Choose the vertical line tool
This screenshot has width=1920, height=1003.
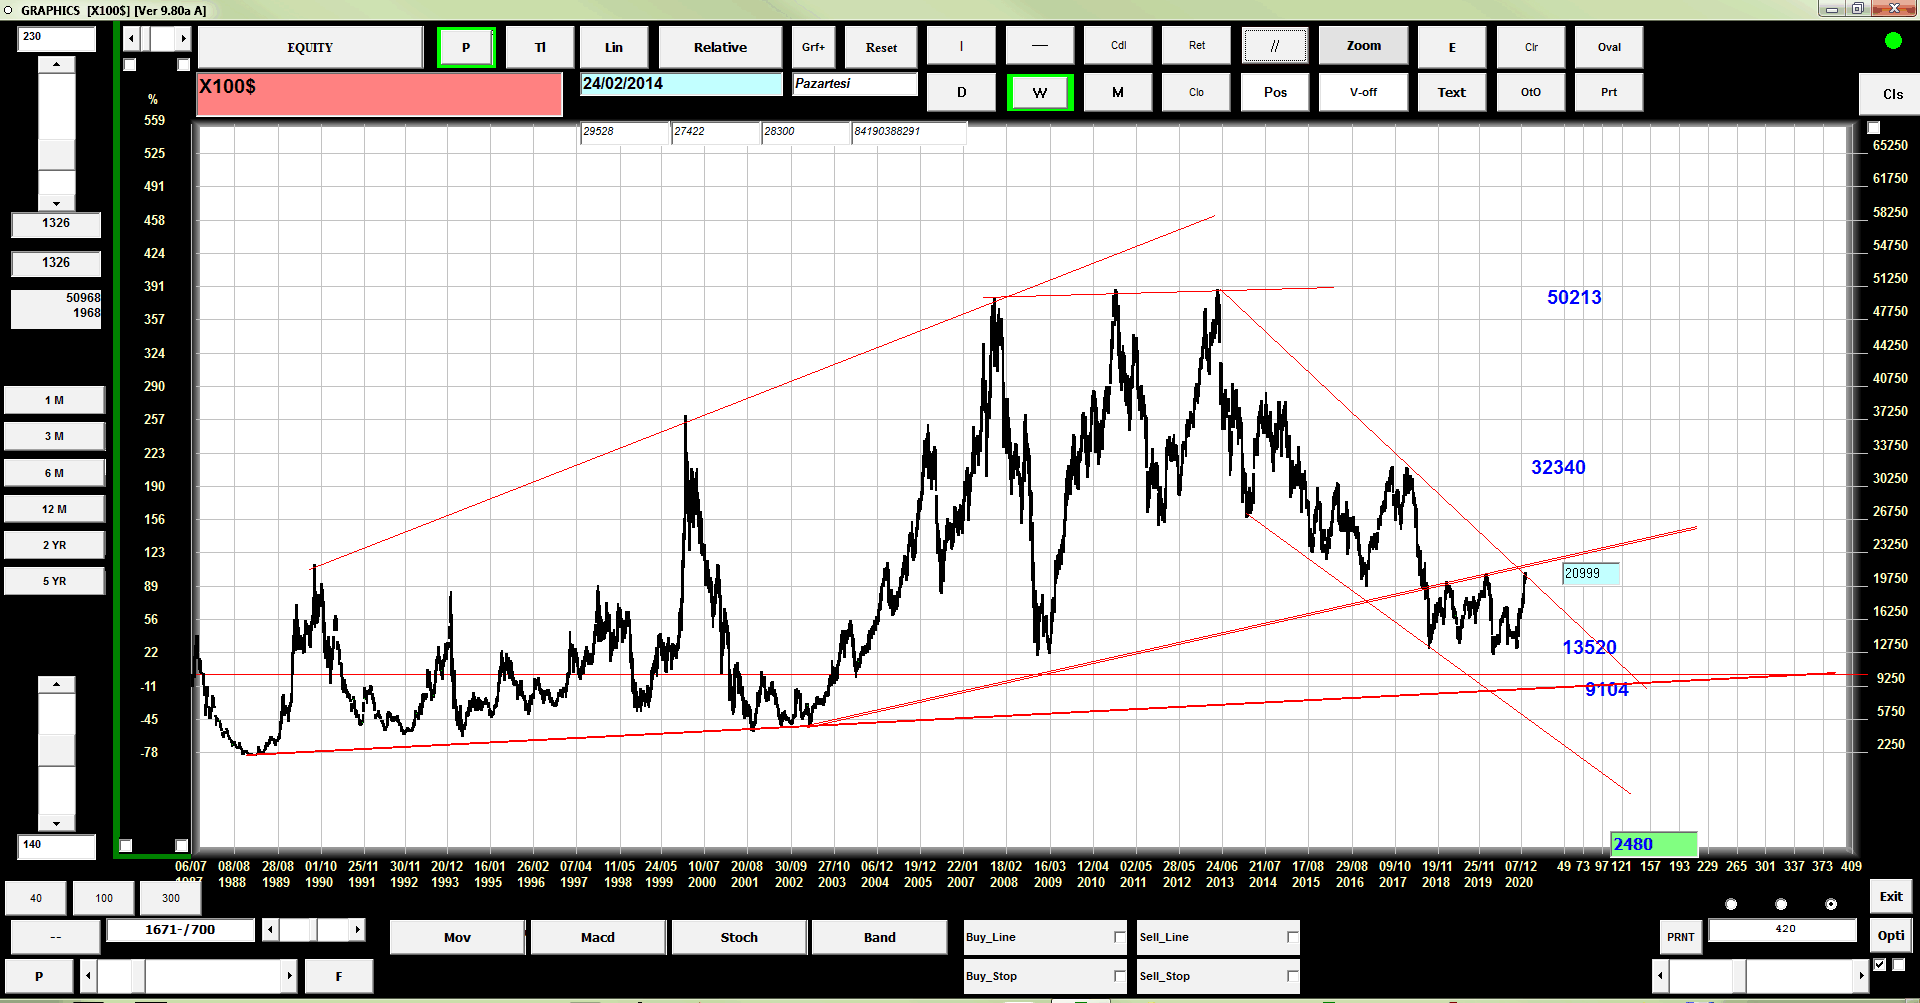(961, 46)
